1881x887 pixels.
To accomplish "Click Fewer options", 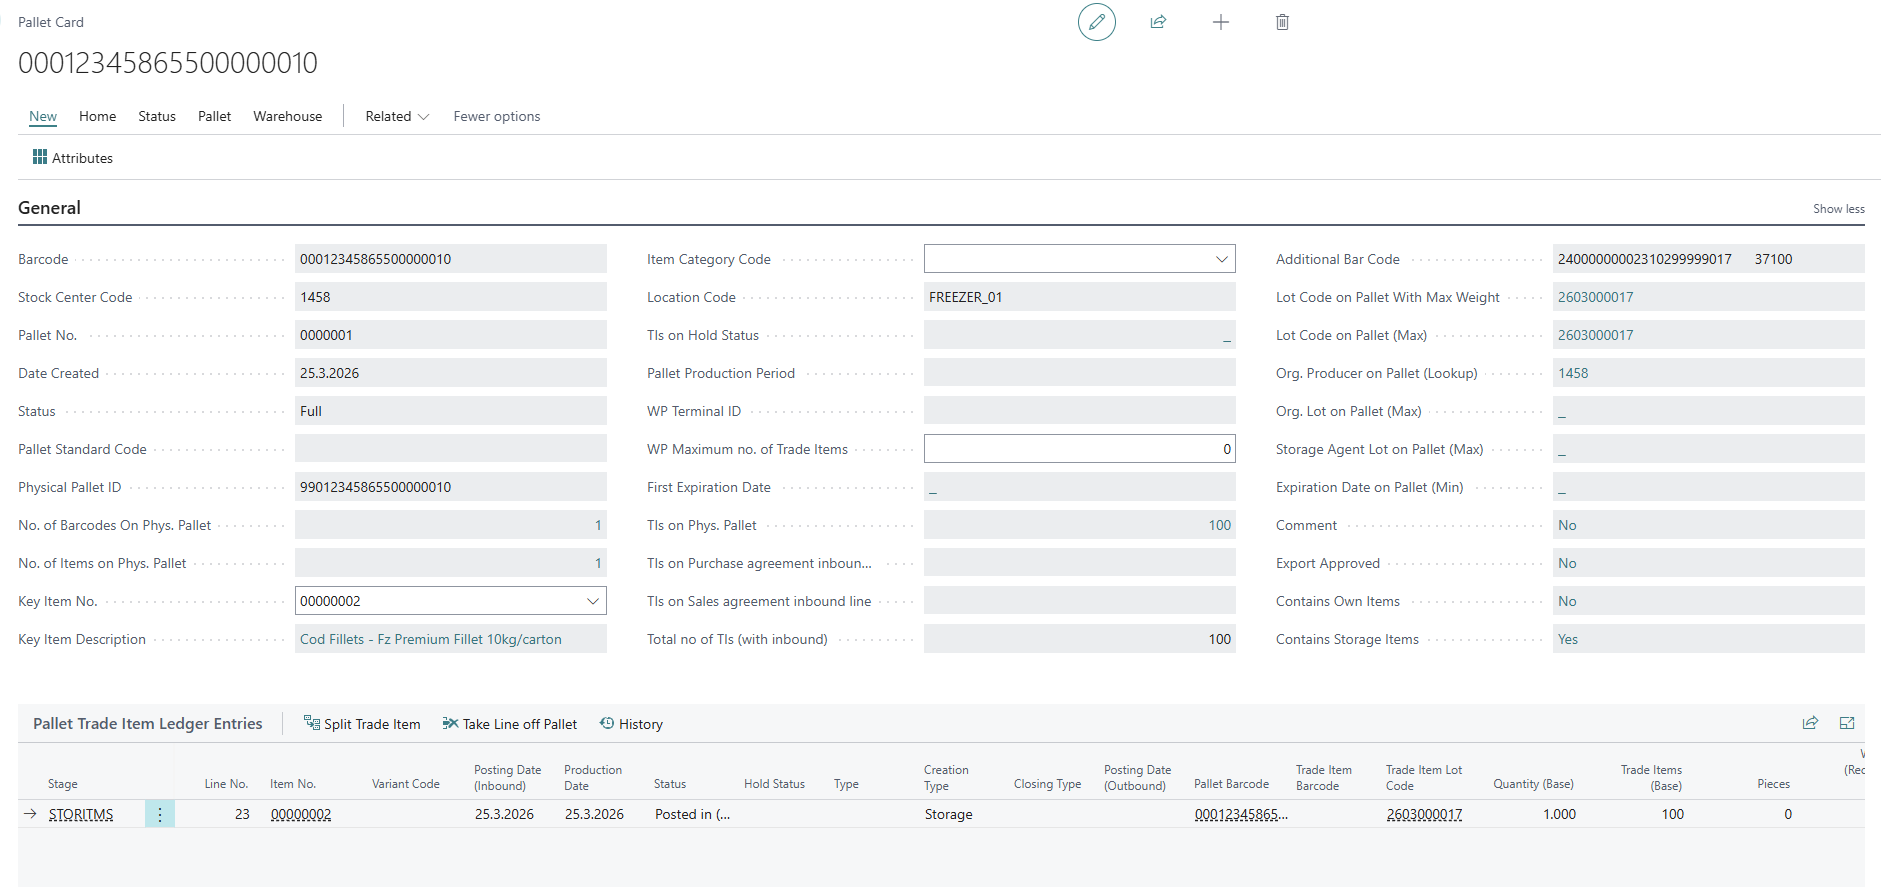I will tap(497, 116).
